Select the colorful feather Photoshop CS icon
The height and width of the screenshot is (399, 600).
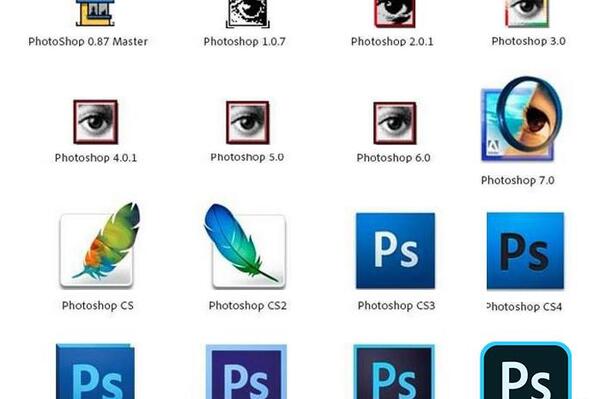point(99,245)
